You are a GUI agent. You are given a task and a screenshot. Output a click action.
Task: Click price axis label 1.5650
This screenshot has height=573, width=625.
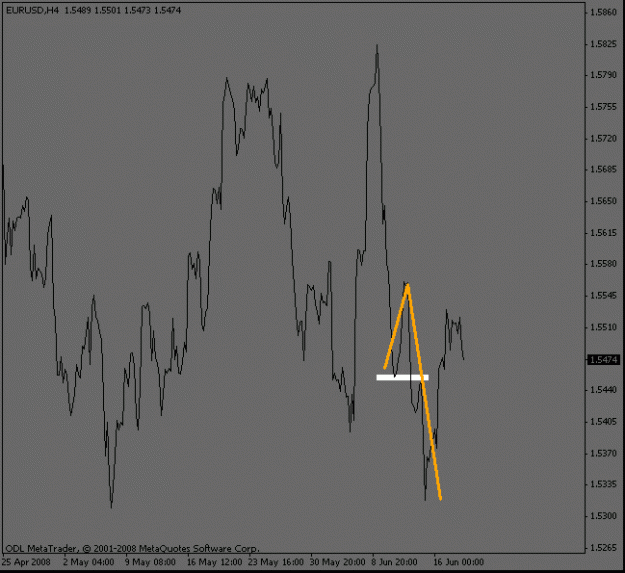(x=603, y=201)
